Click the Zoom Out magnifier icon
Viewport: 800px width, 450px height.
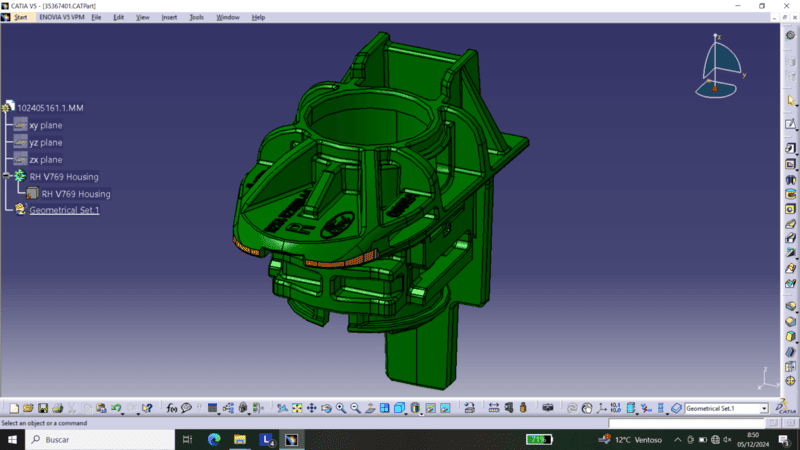point(355,408)
